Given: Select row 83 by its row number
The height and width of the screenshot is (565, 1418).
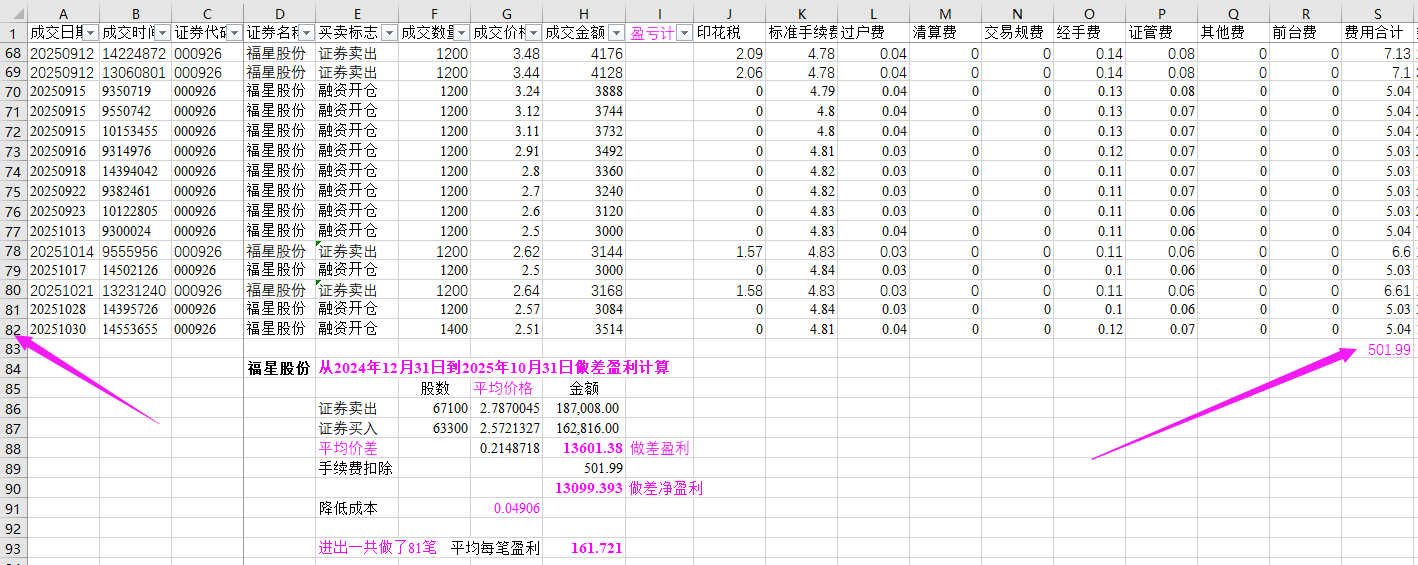Looking at the screenshot, I should pyautogui.click(x=13, y=349).
